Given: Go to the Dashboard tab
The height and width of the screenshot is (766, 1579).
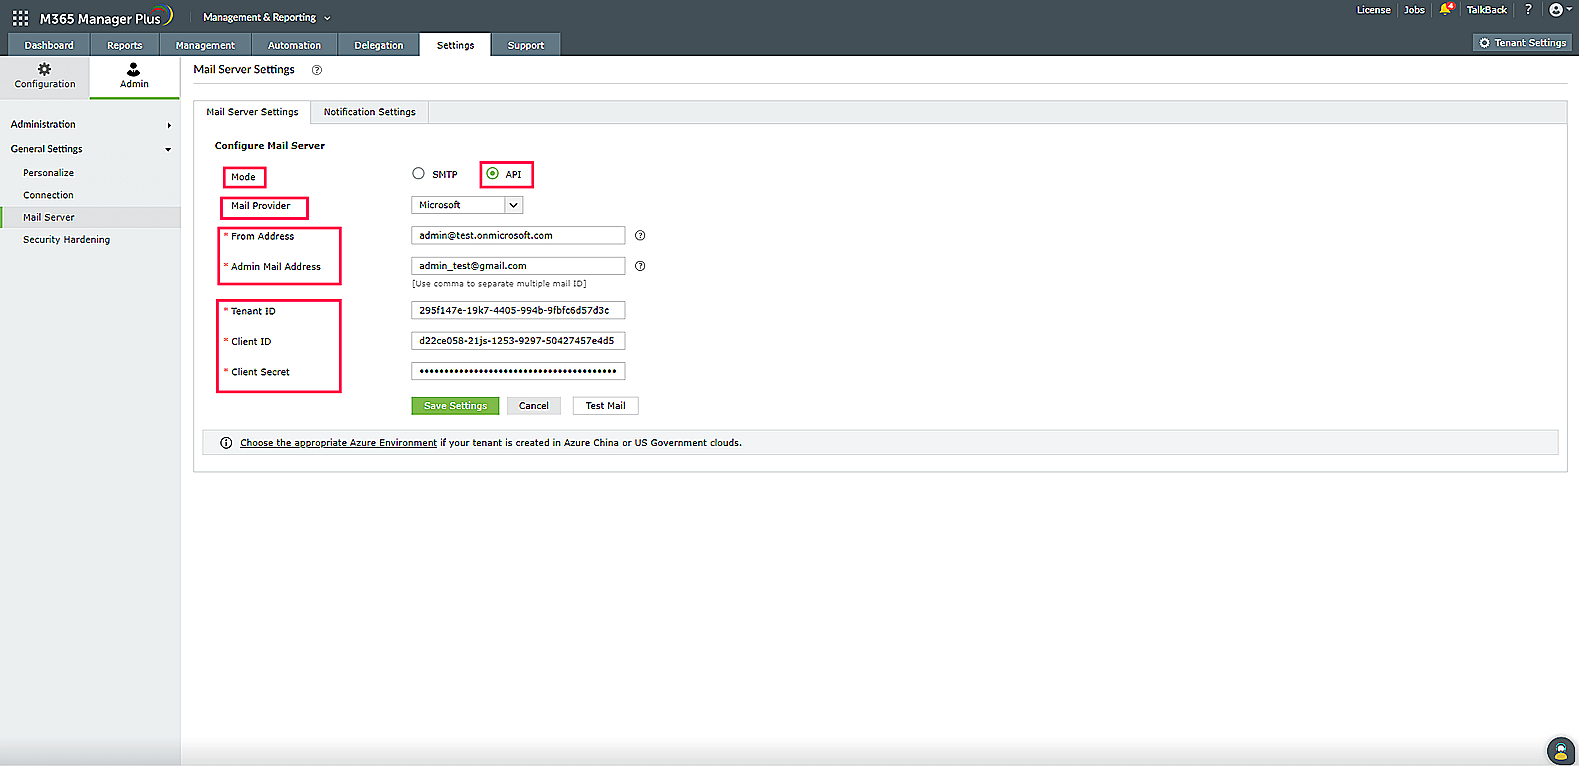Looking at the screenshot, I should 49,45.
